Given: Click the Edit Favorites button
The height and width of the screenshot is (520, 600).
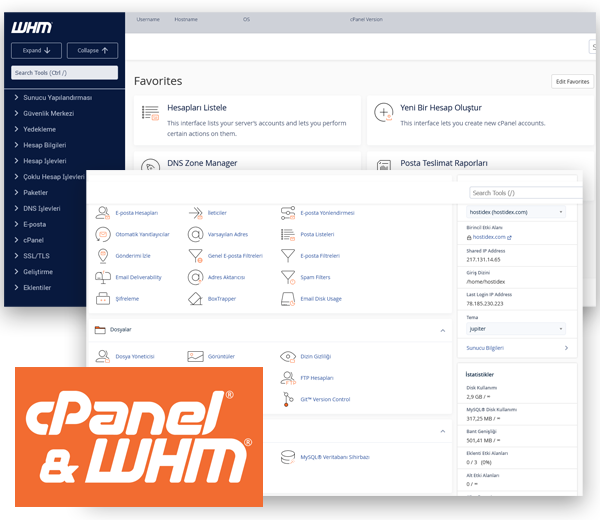Looking at the screenshot, I should [x=571, y=81].
